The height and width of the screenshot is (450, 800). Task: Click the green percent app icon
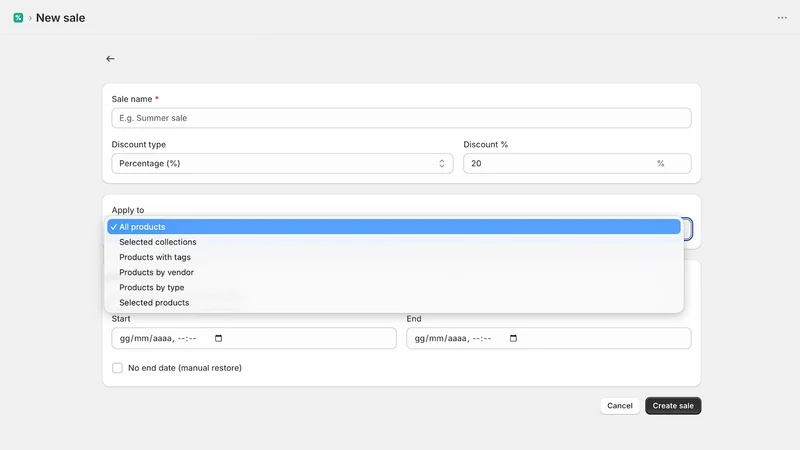click(x=18, y=18)
